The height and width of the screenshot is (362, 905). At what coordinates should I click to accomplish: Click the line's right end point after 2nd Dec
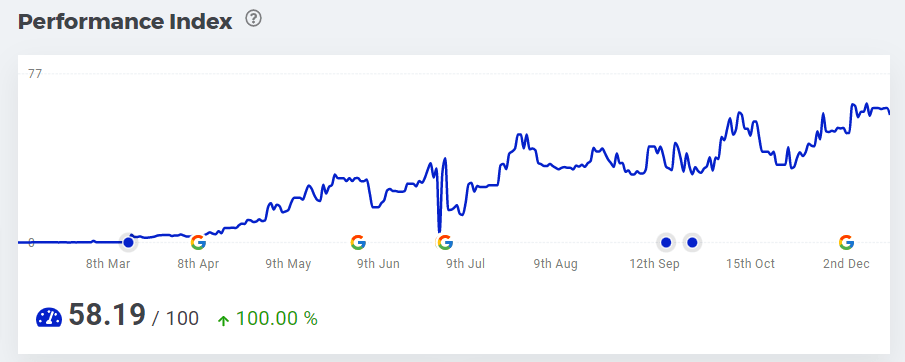(x=889, y=113)
